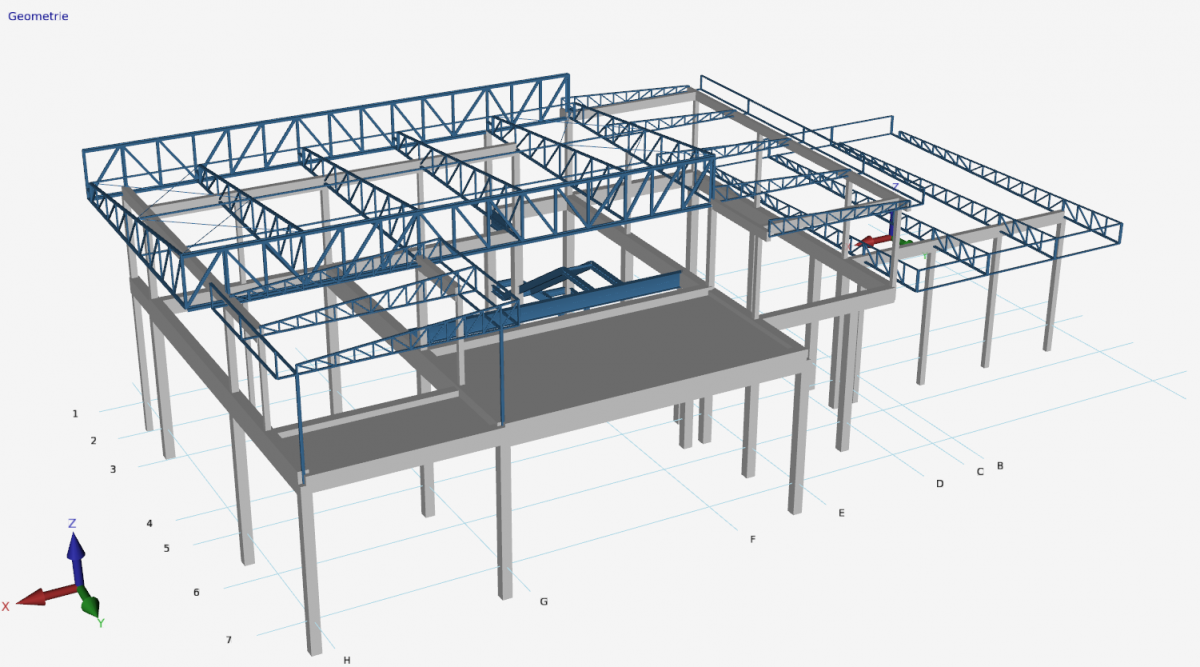
Task: Click grid axis label E
Action: click(841, 513)
